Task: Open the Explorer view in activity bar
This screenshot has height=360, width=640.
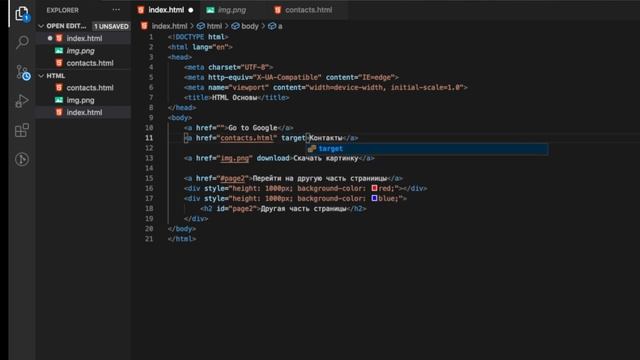Action: click(x=22, y=13)
